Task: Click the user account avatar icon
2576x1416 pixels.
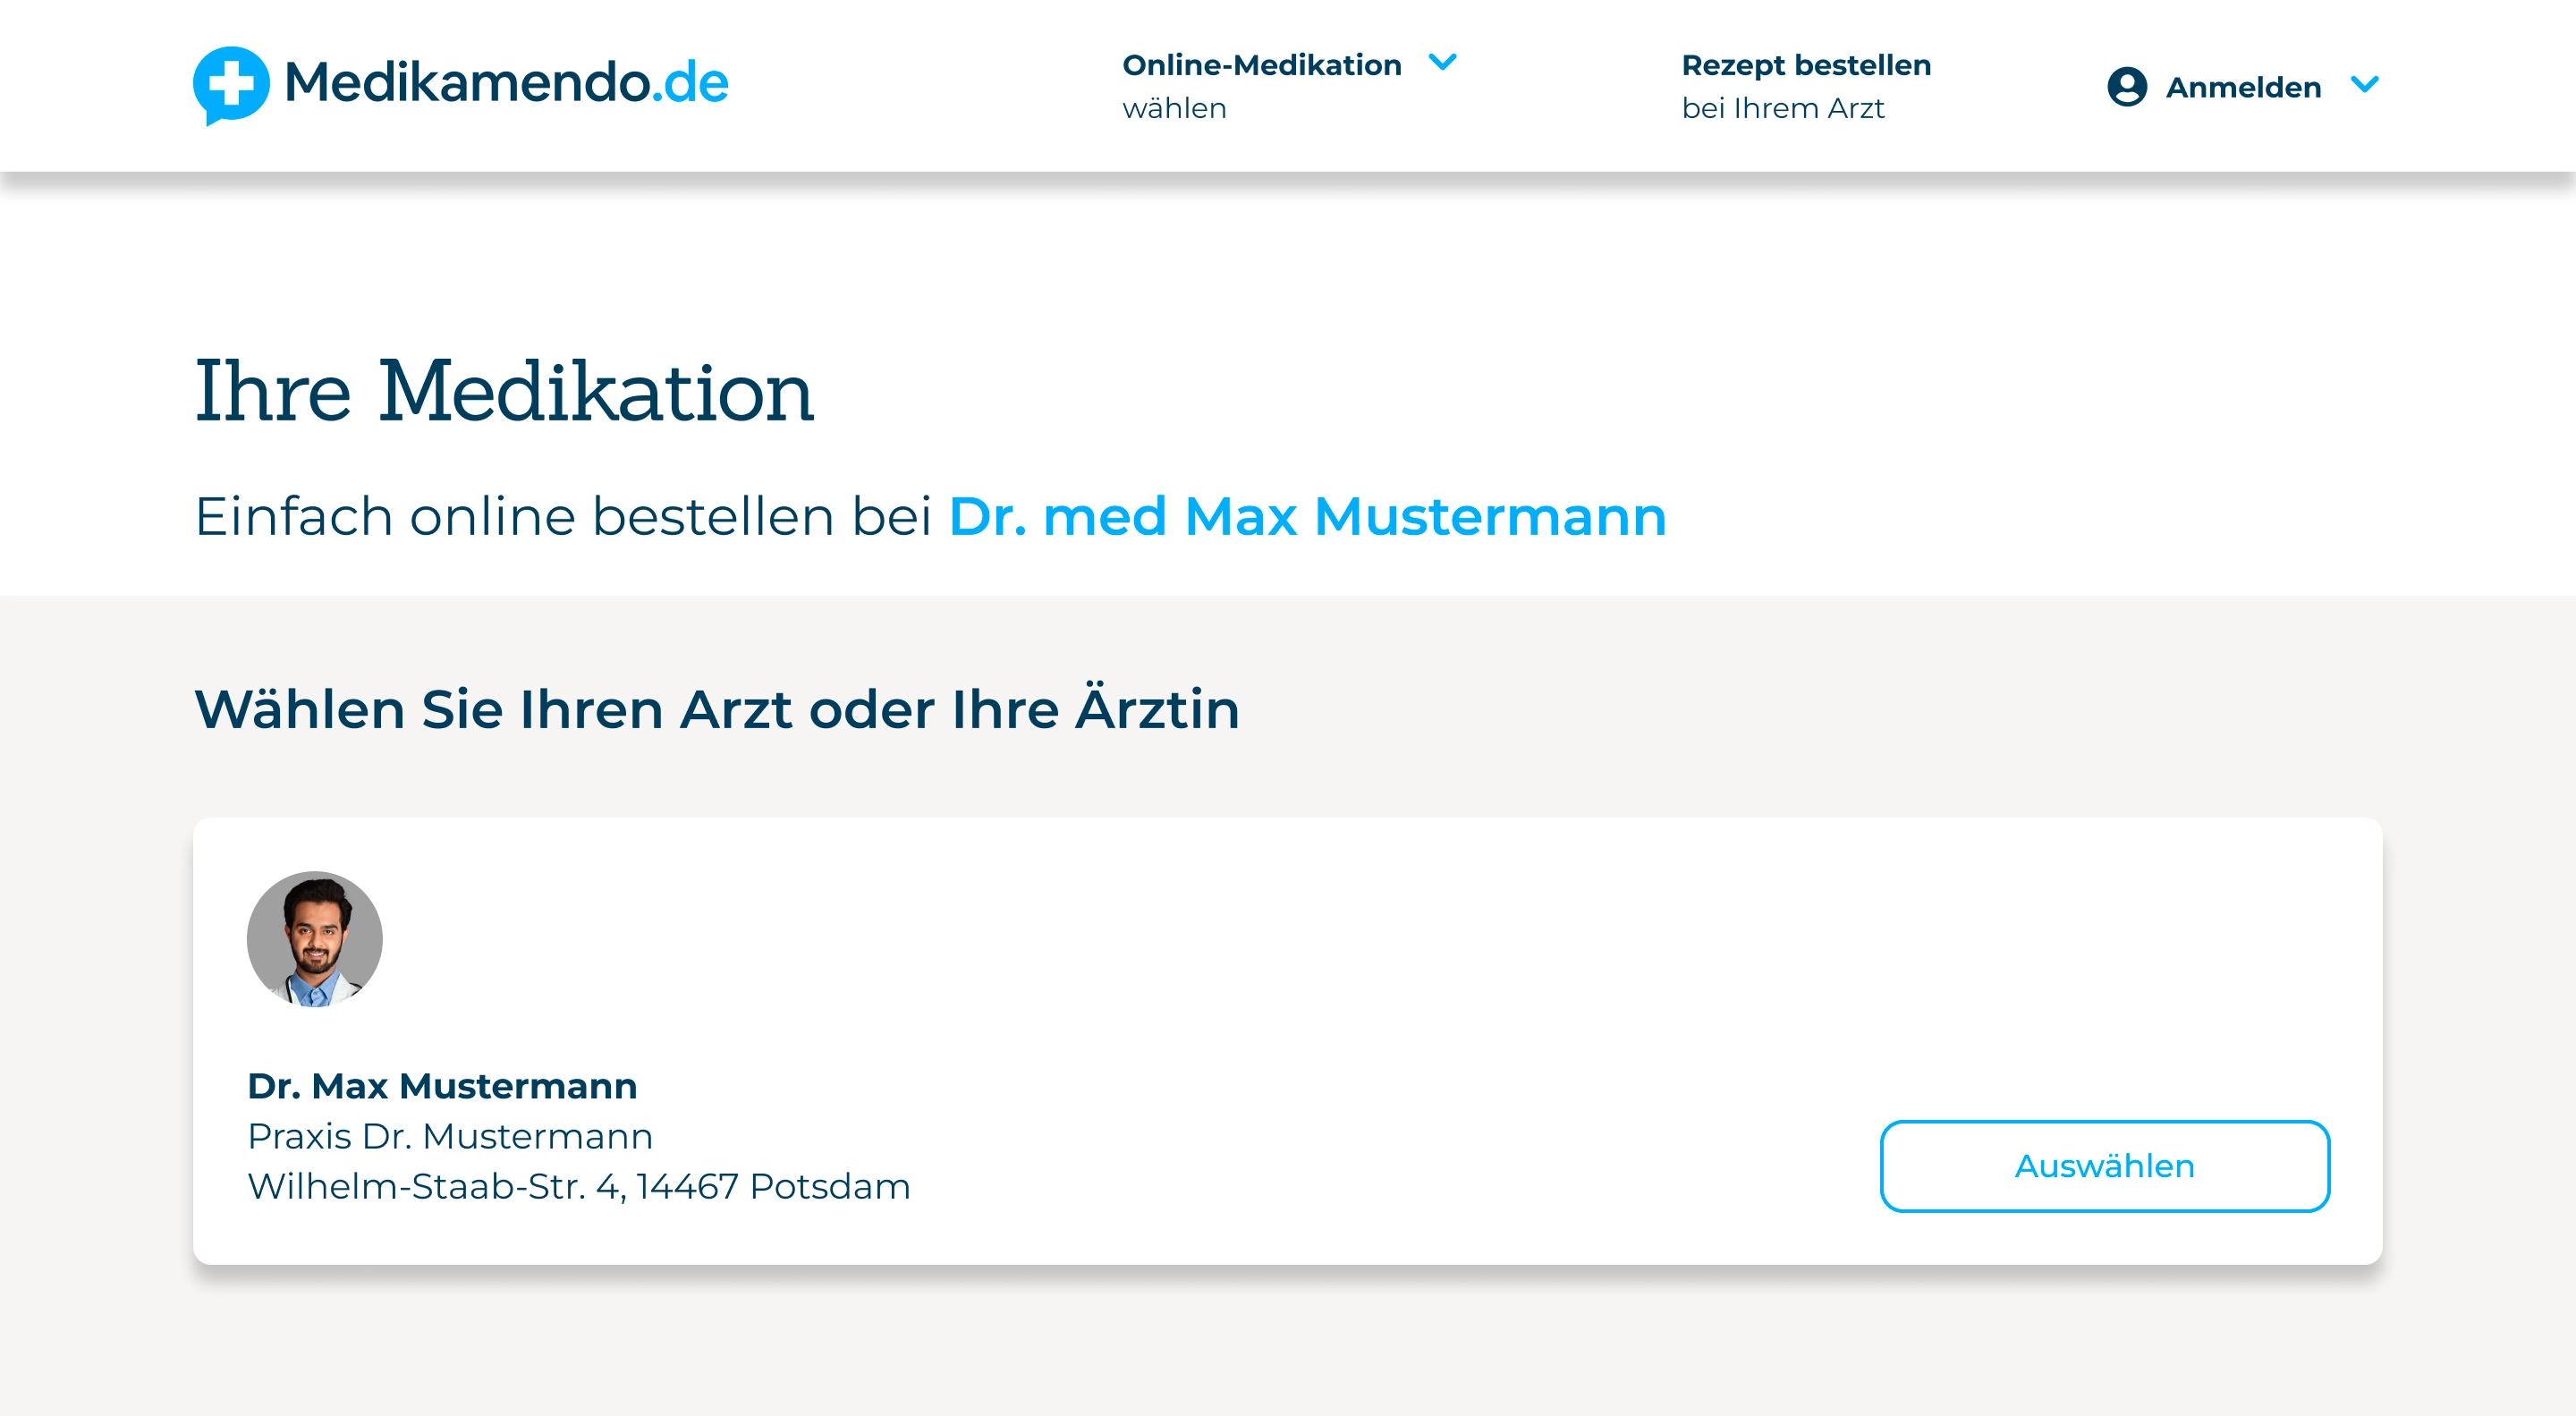Action: tap(2127, 86)
